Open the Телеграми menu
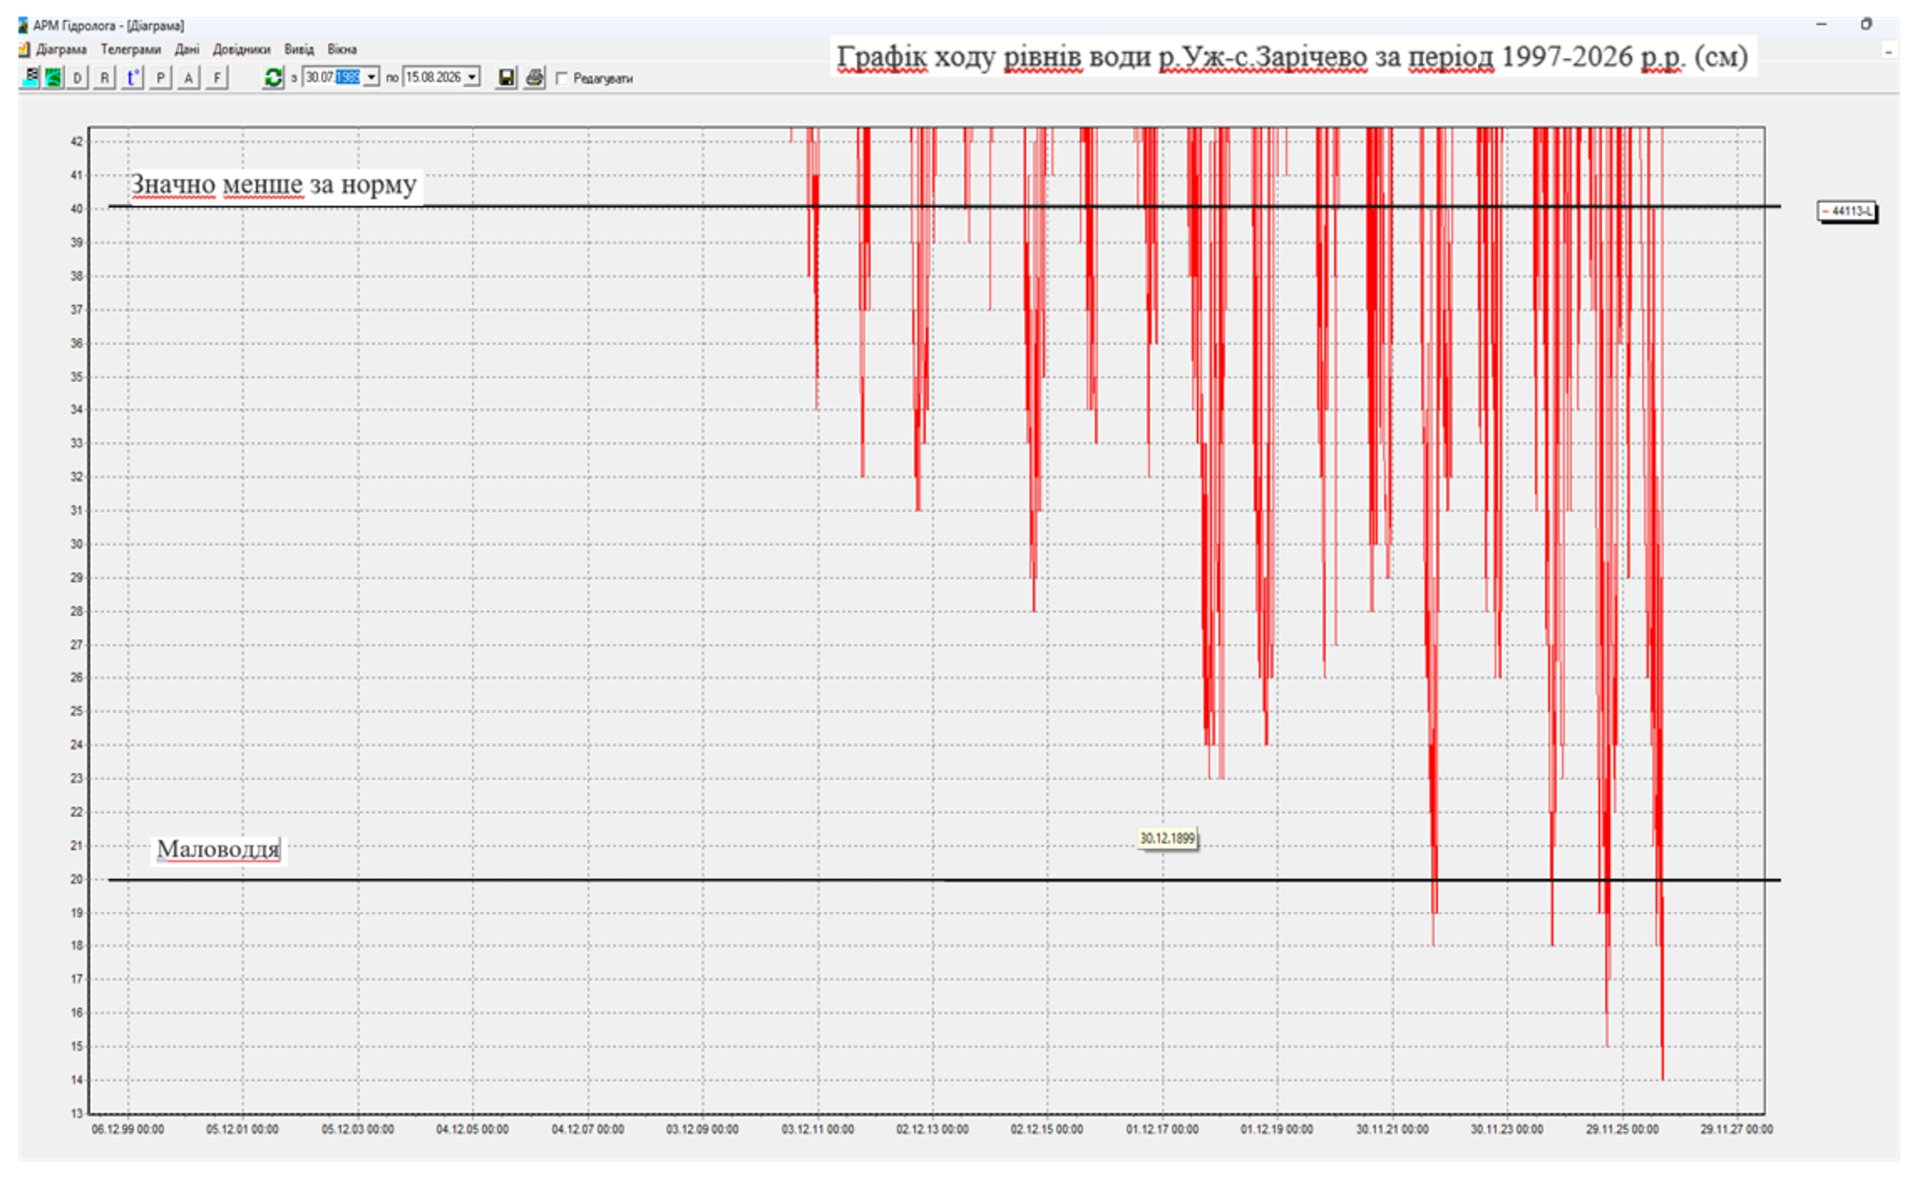This screenshot has height=1180, width=1920. pyautogui.click(x=131, y=49)
